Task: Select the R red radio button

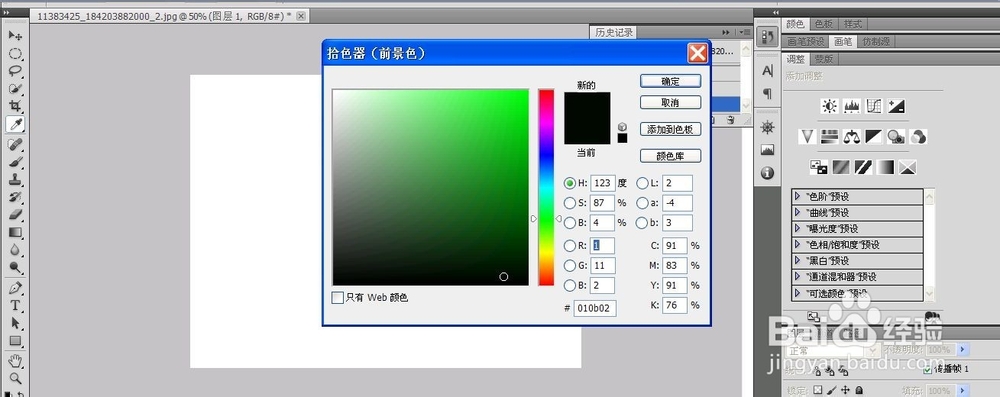Action: point(570,246)
